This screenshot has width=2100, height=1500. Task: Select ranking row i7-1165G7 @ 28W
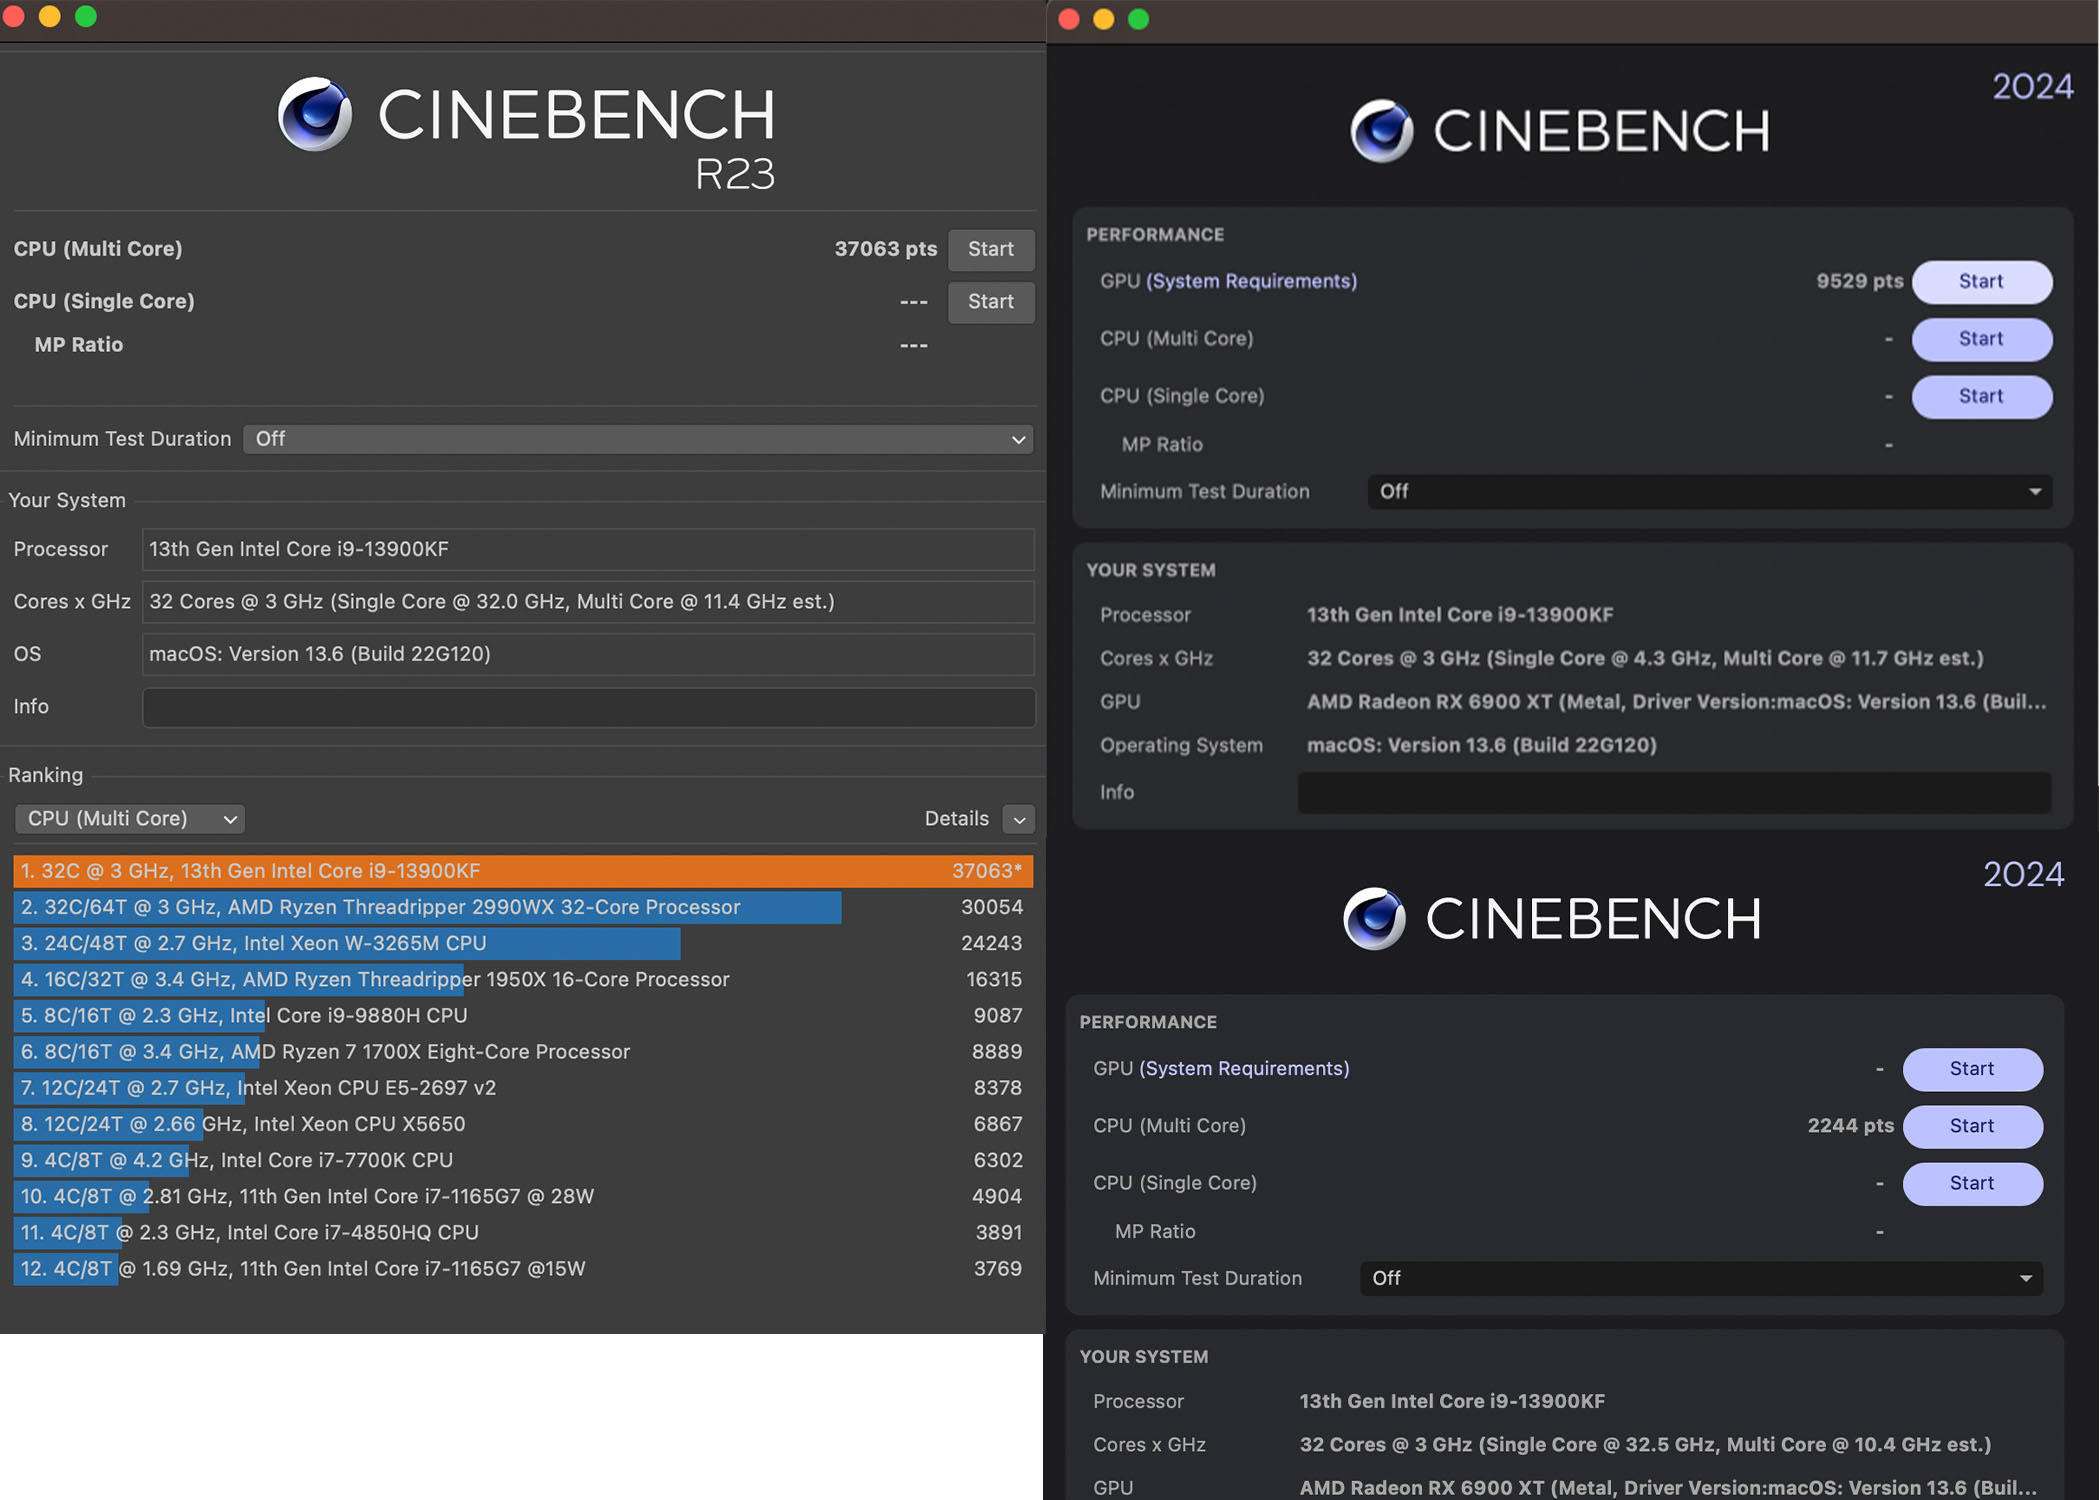[x=523, y=1196]
